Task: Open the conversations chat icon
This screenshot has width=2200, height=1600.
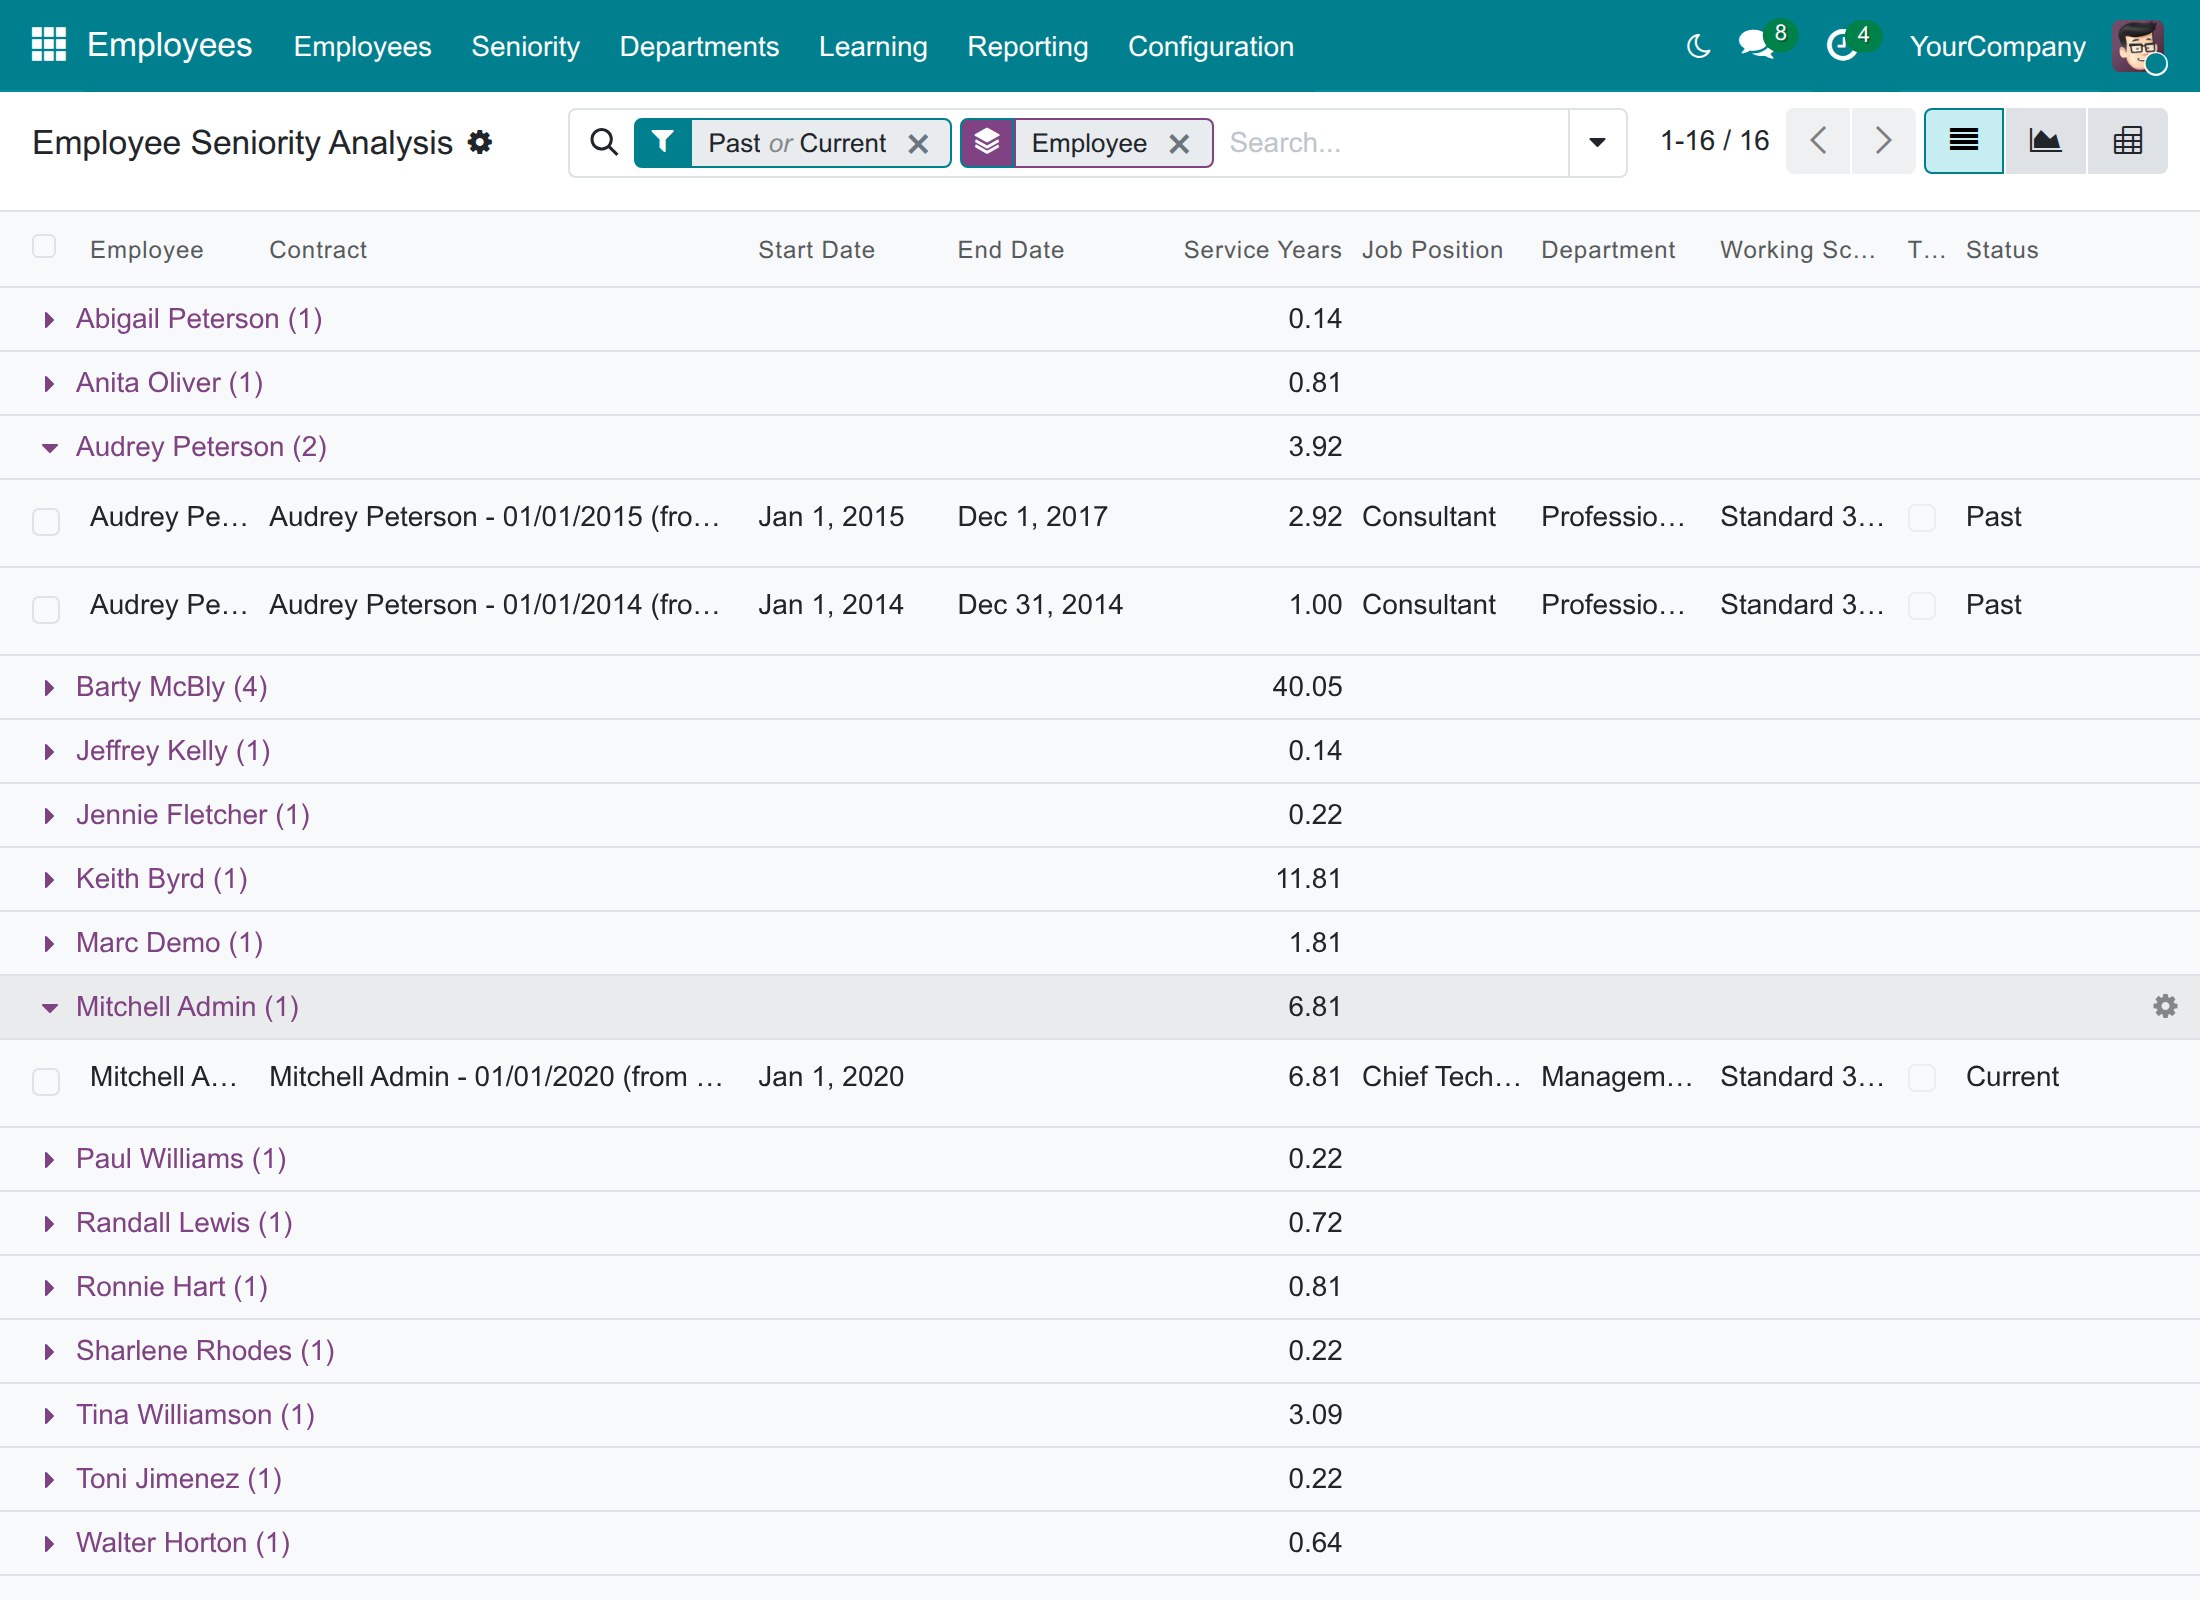Action: pos(1756,45)
